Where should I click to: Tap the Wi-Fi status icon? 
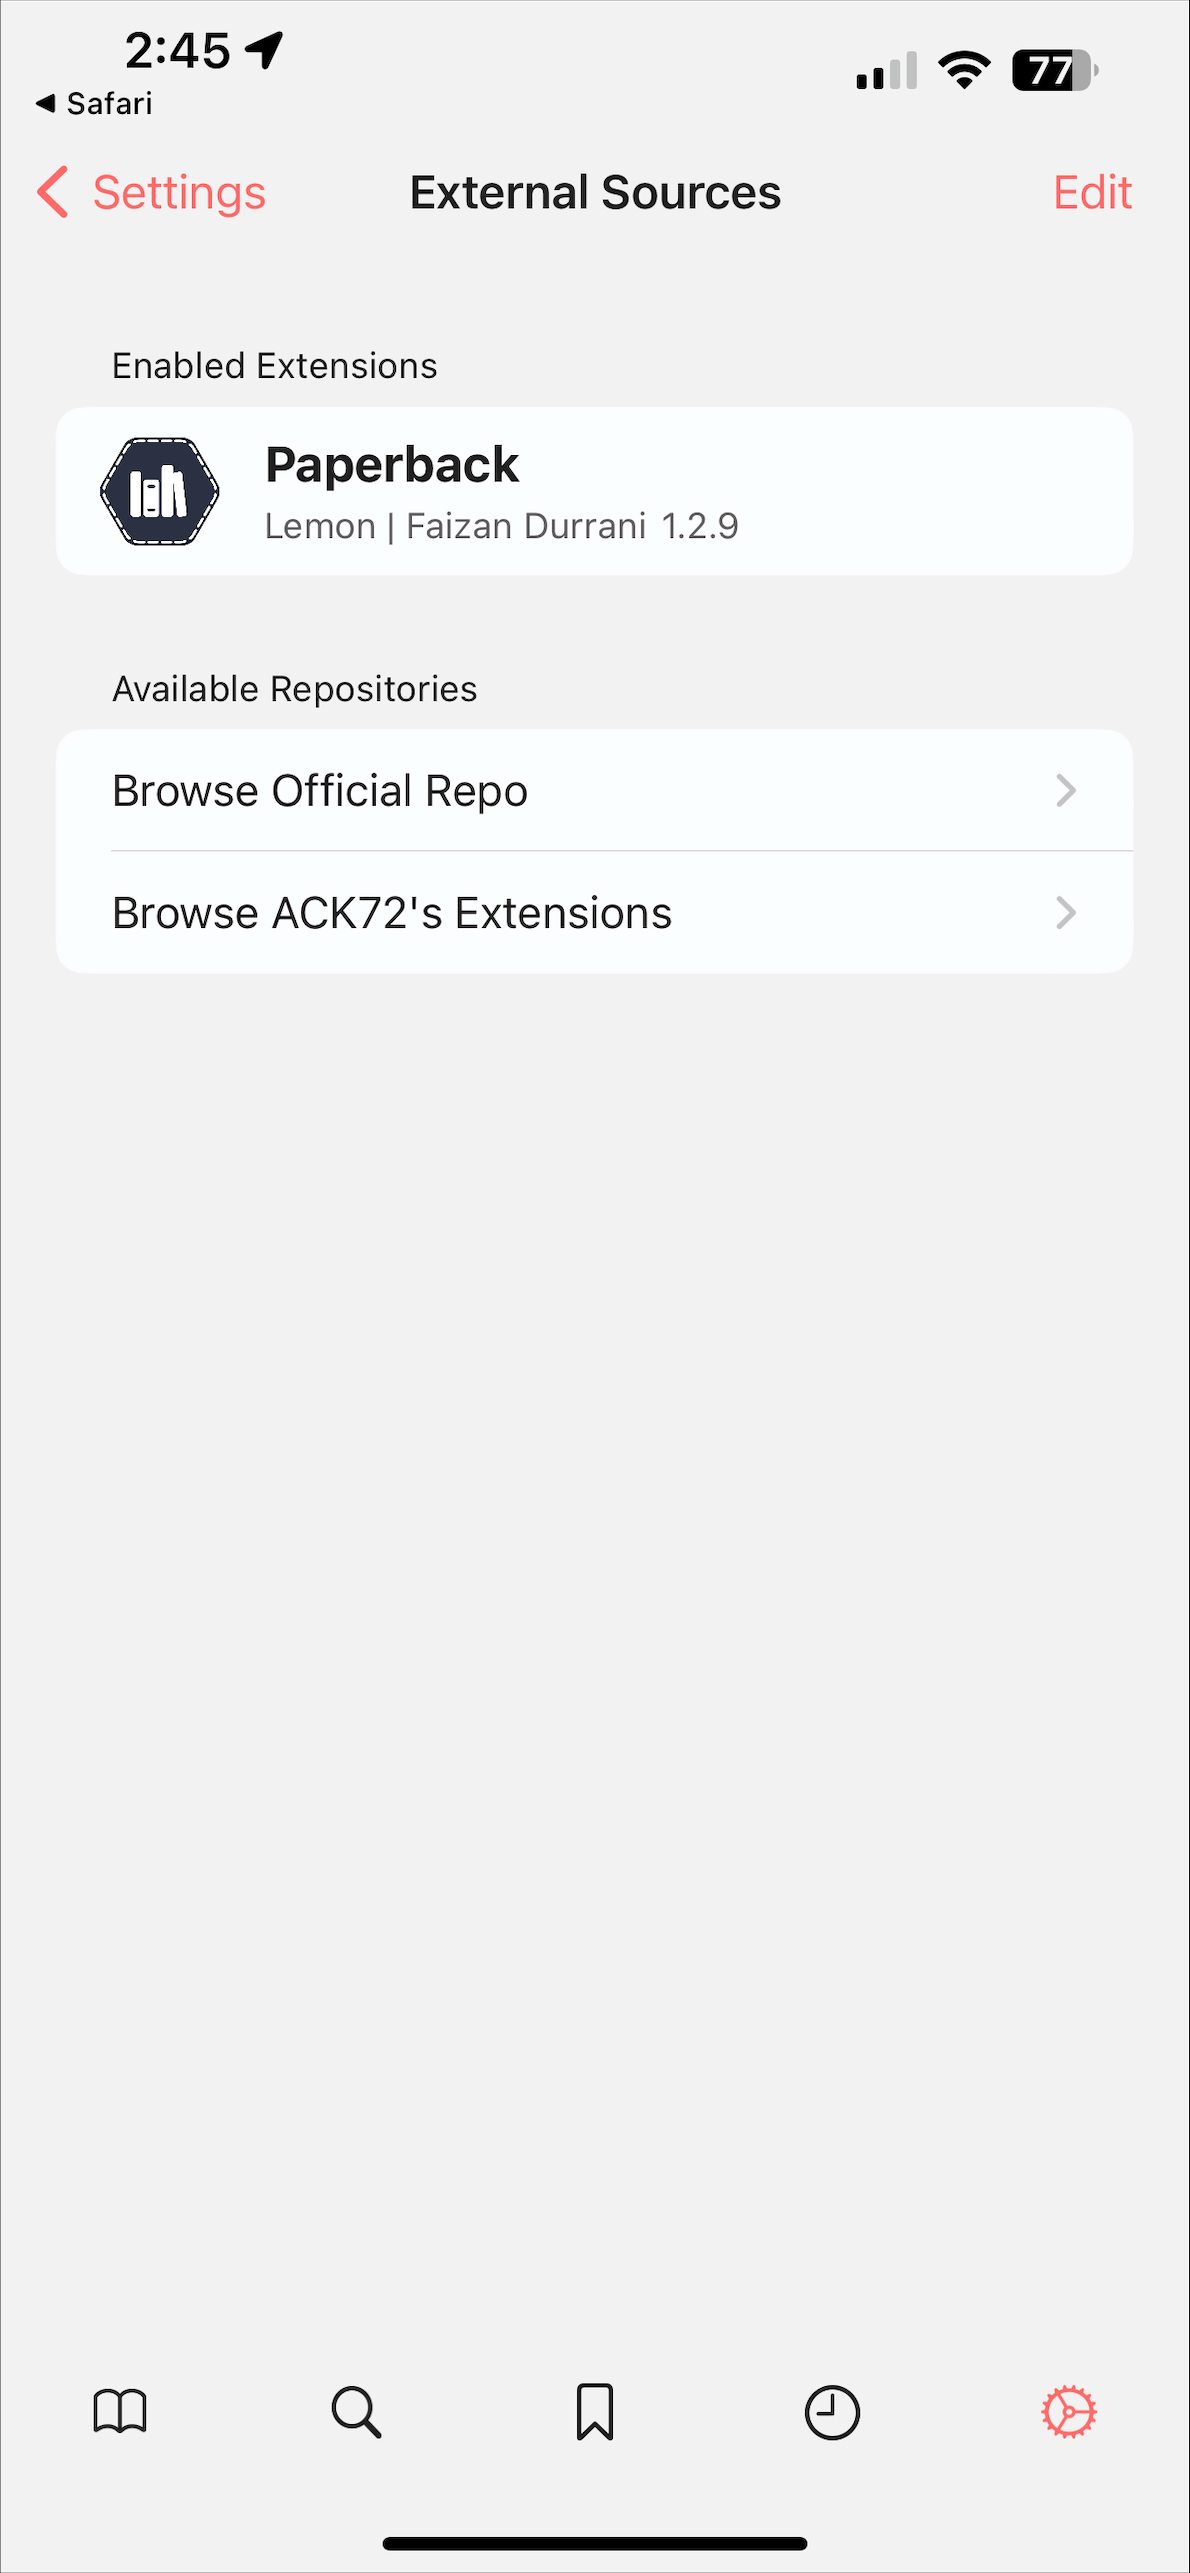(964, 70)
